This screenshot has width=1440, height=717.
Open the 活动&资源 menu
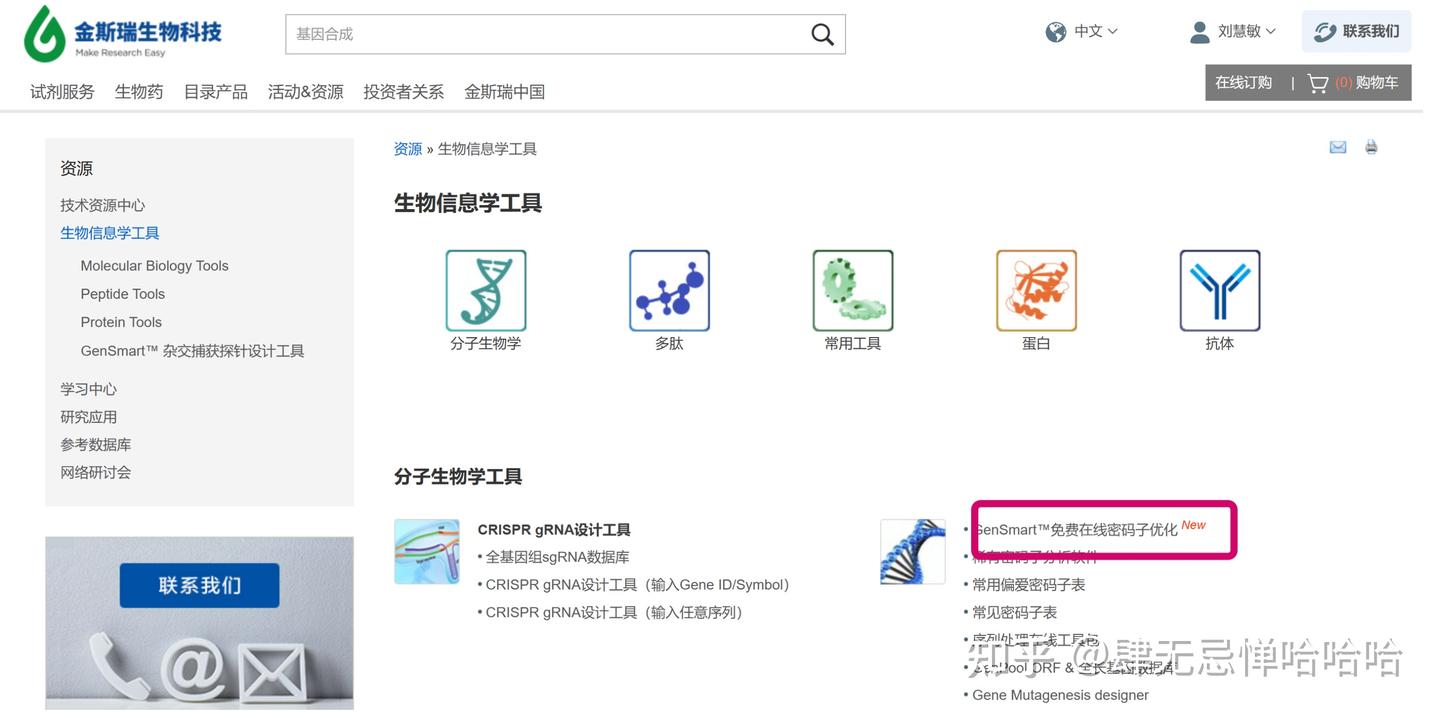pos(306,92)
